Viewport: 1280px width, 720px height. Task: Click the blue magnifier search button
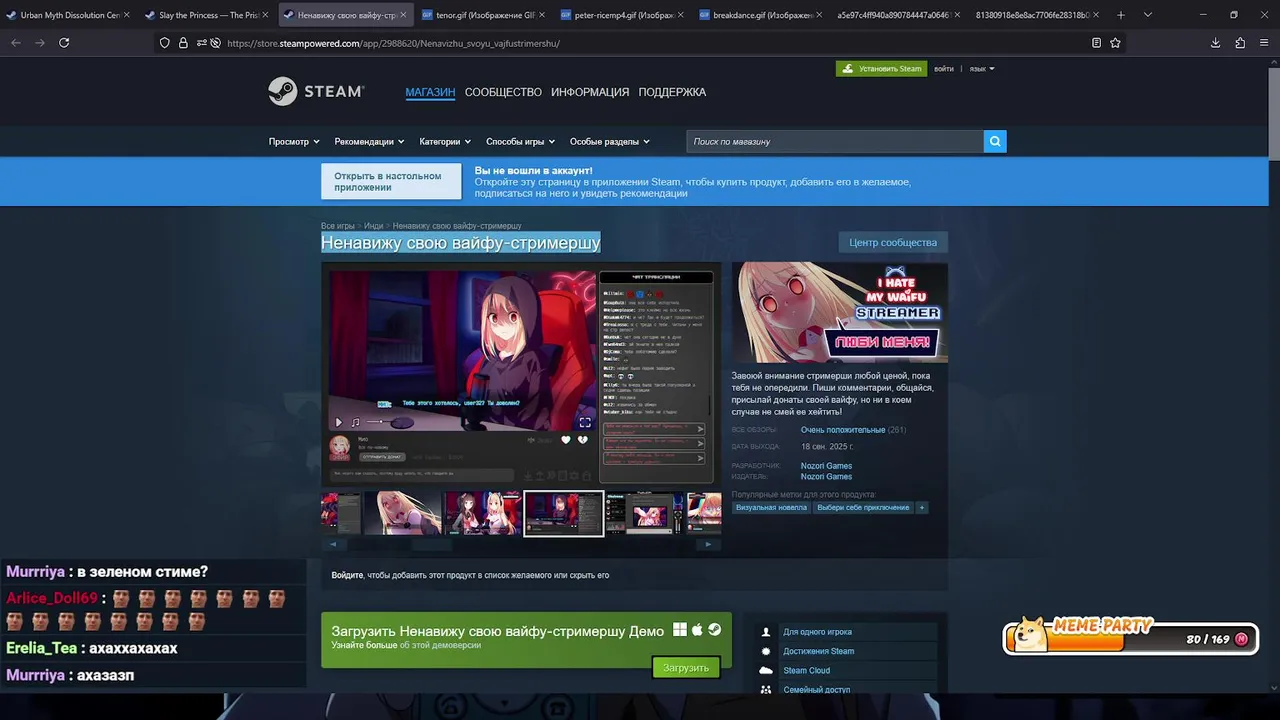pos(995,141)
